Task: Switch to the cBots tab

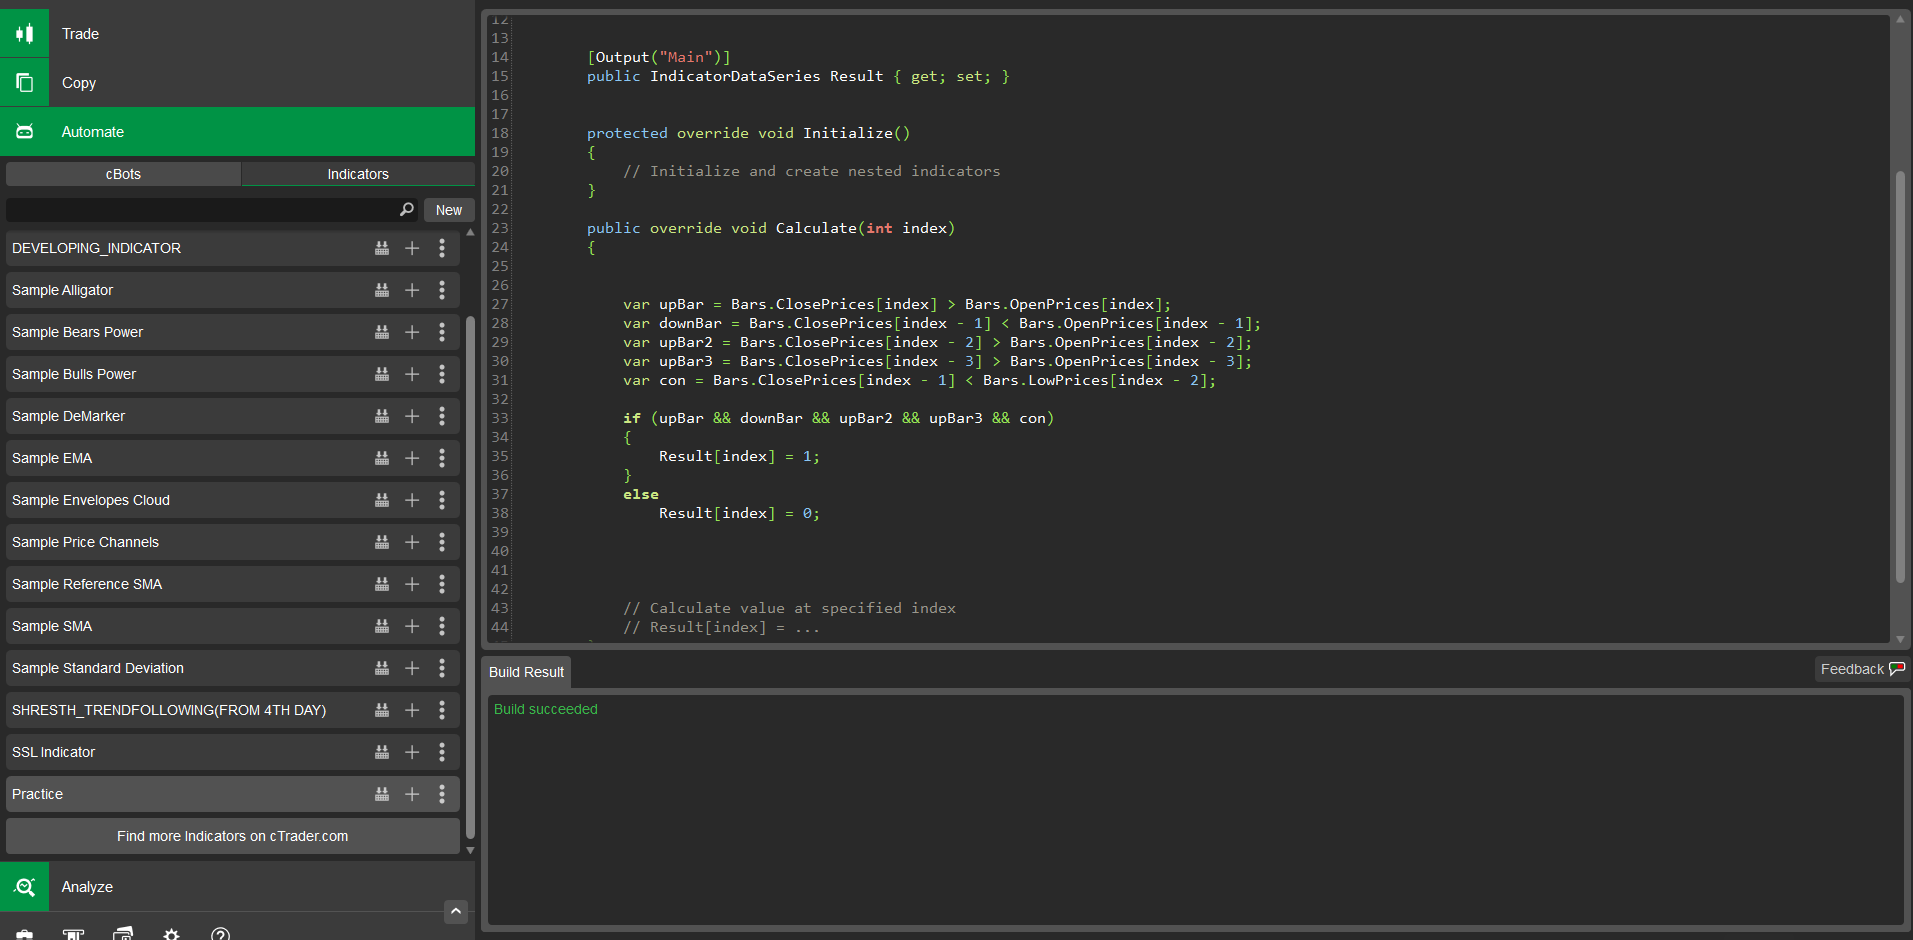Action: click(123, 174)
